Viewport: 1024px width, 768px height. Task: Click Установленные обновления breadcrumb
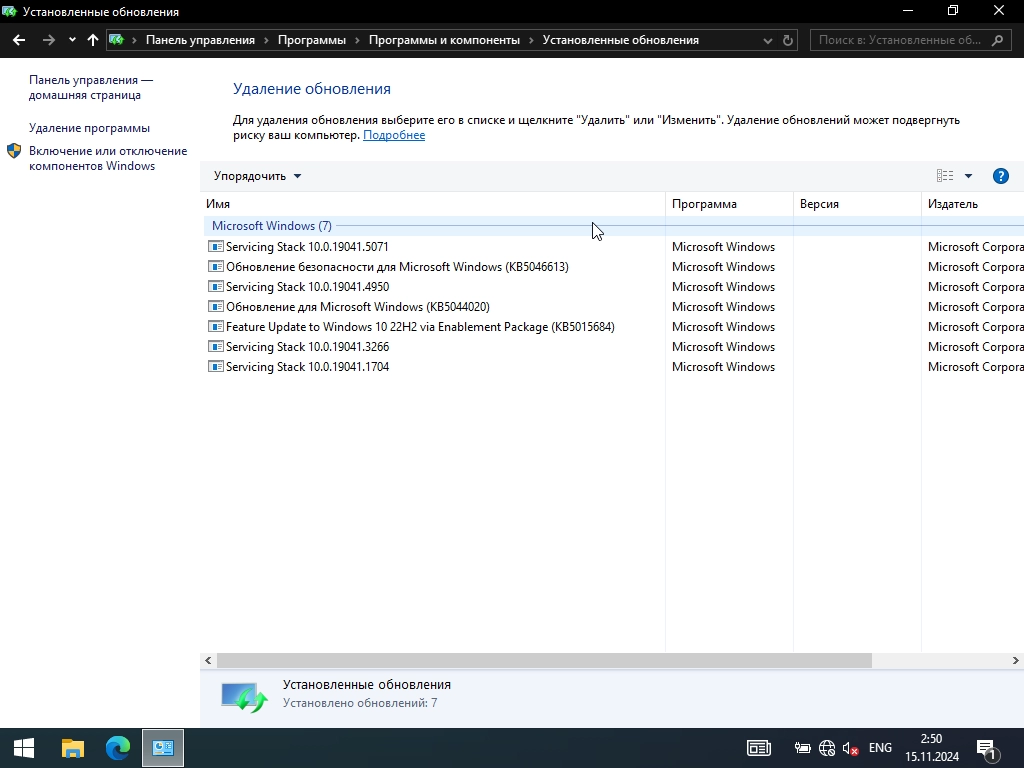point(620,40)
